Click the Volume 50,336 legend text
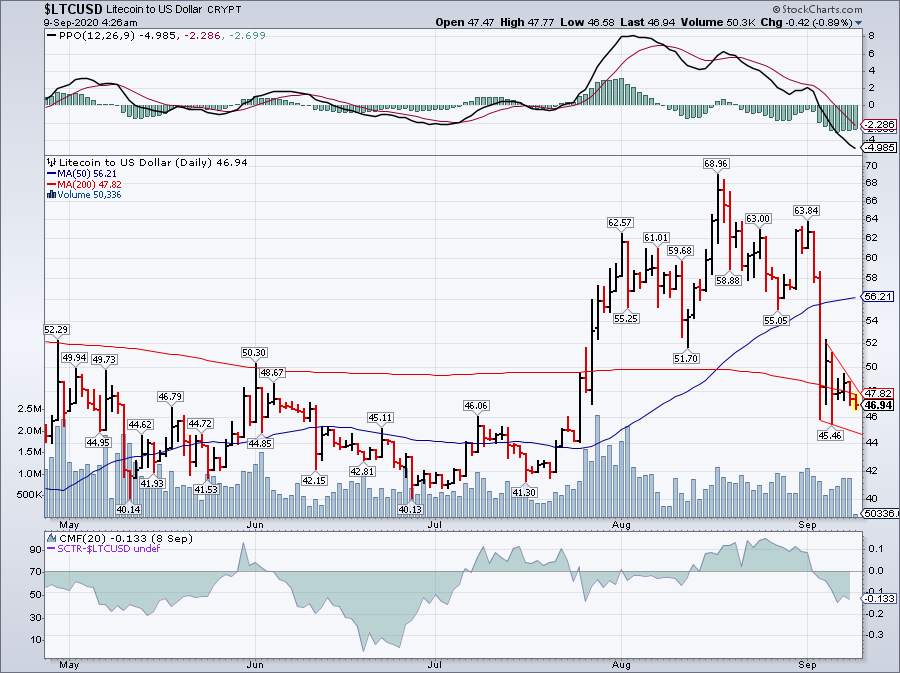The image size is (900, 673). pos(89,194)
